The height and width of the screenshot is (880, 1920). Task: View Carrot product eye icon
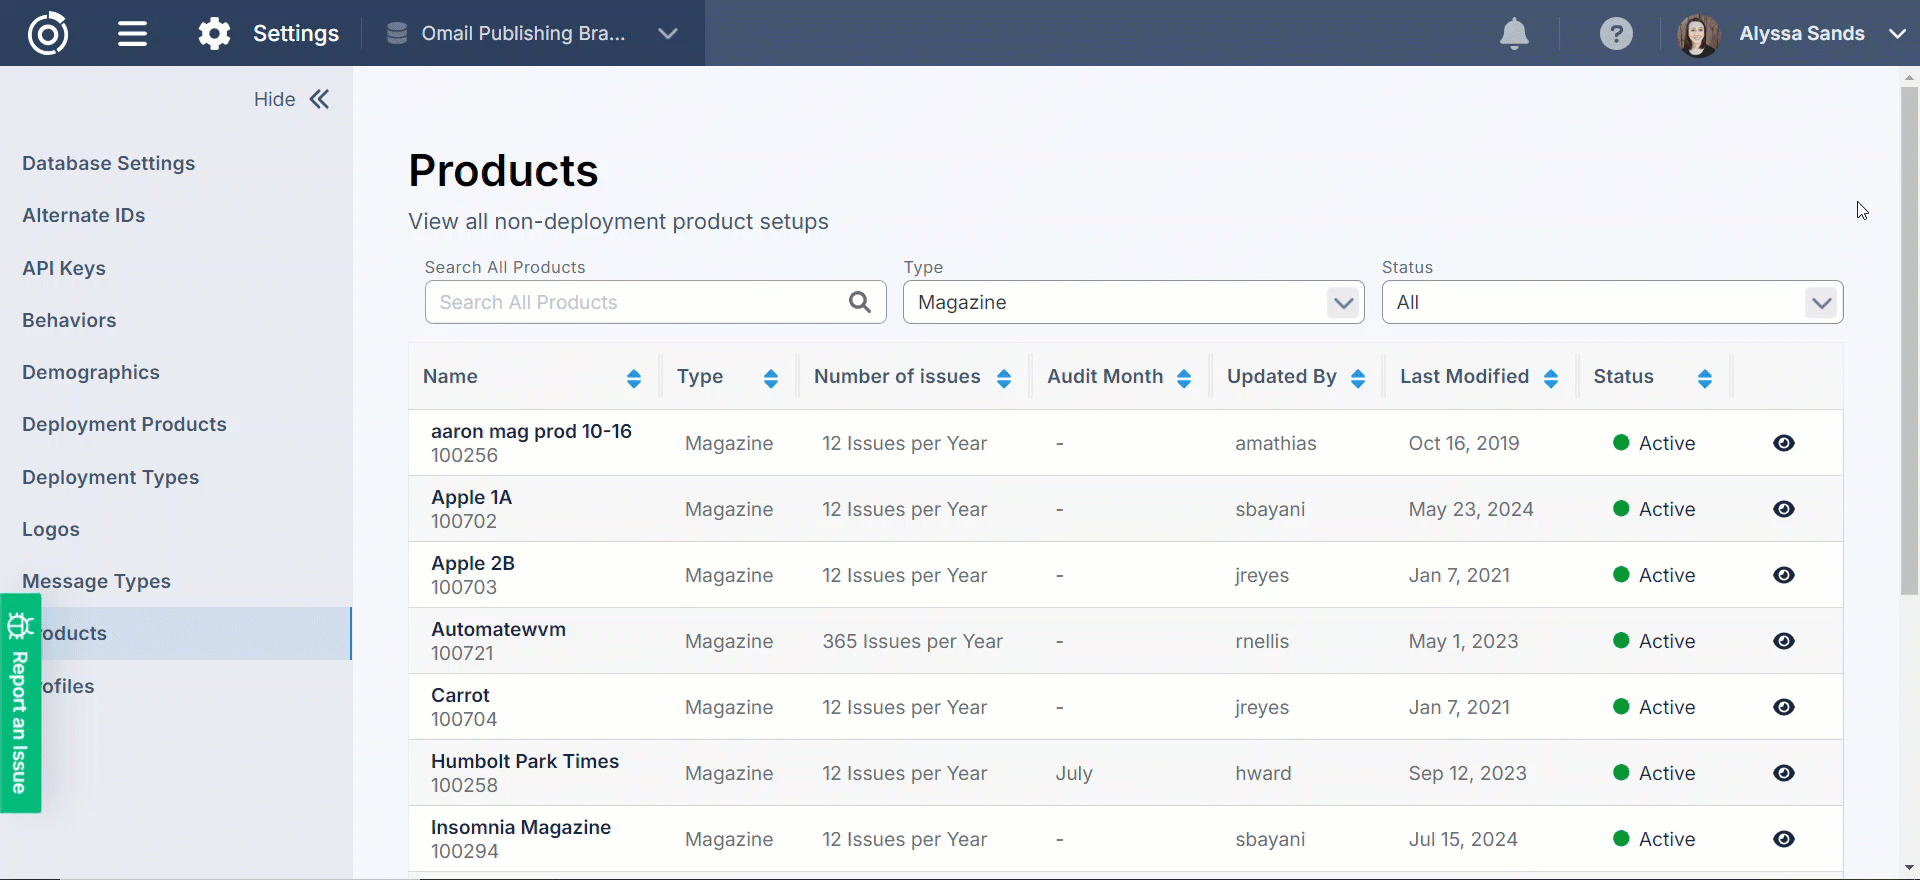(x=1783, y=707)
